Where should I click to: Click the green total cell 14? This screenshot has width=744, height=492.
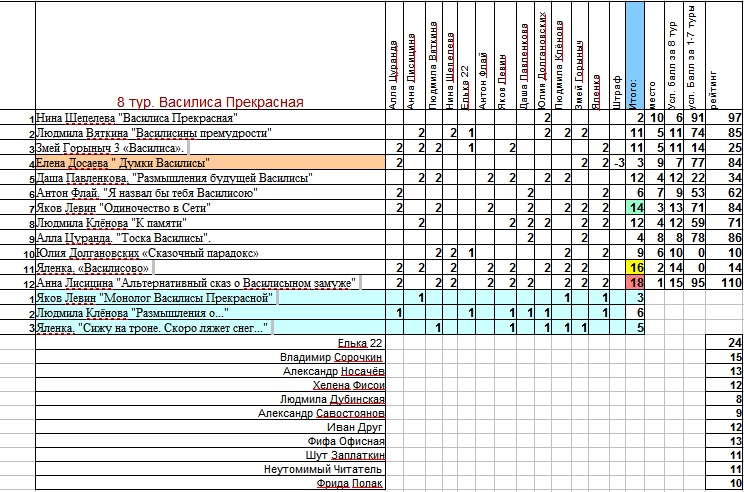635,208
